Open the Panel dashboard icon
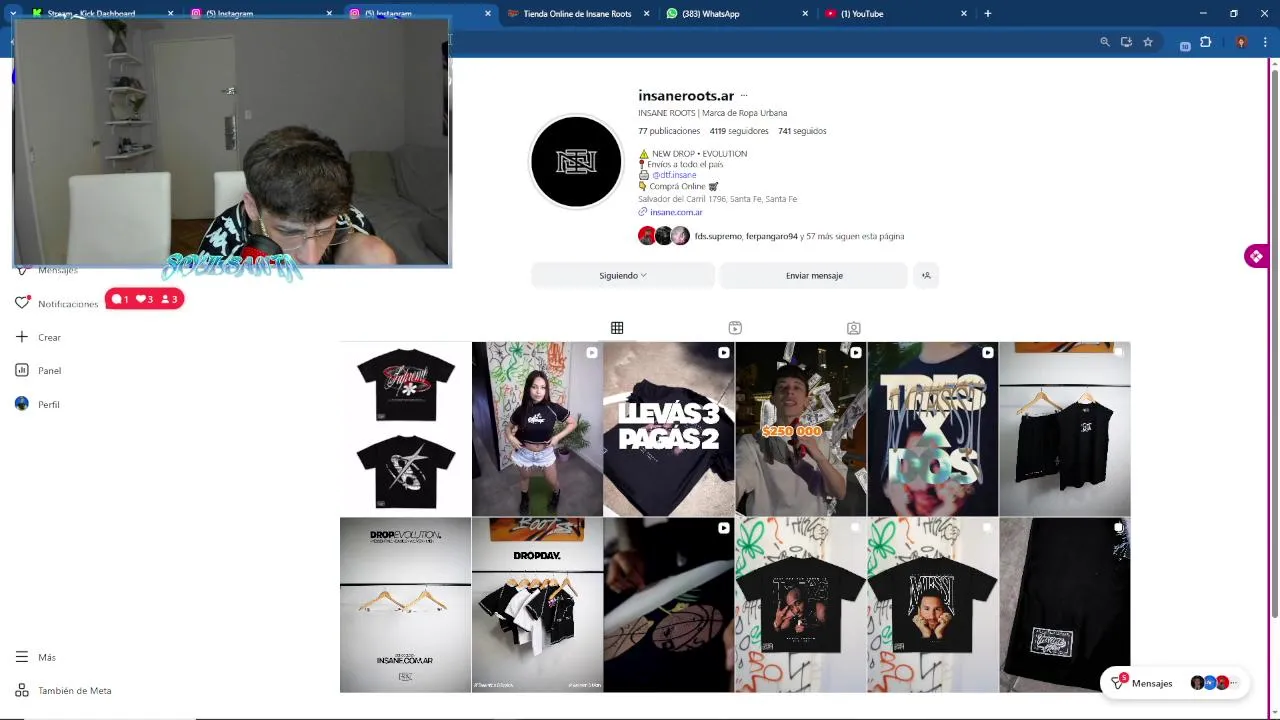 22,370
